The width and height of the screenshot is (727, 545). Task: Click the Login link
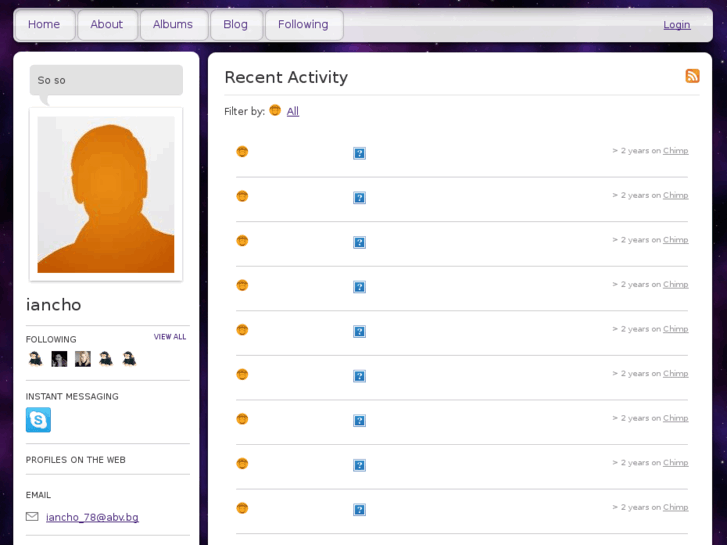676,25
